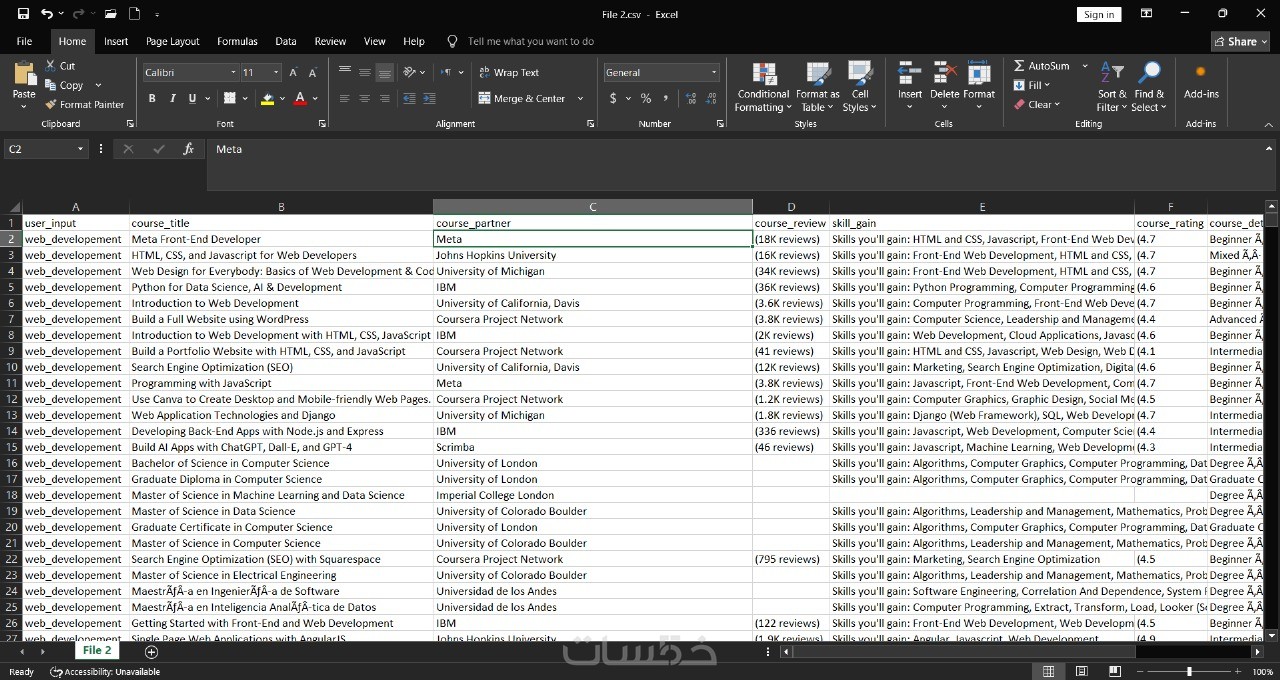Click the Insert Function fx icon
The height and width of the screenshot is (680, 1280).
pyautogui.click(x=188, y=149)
